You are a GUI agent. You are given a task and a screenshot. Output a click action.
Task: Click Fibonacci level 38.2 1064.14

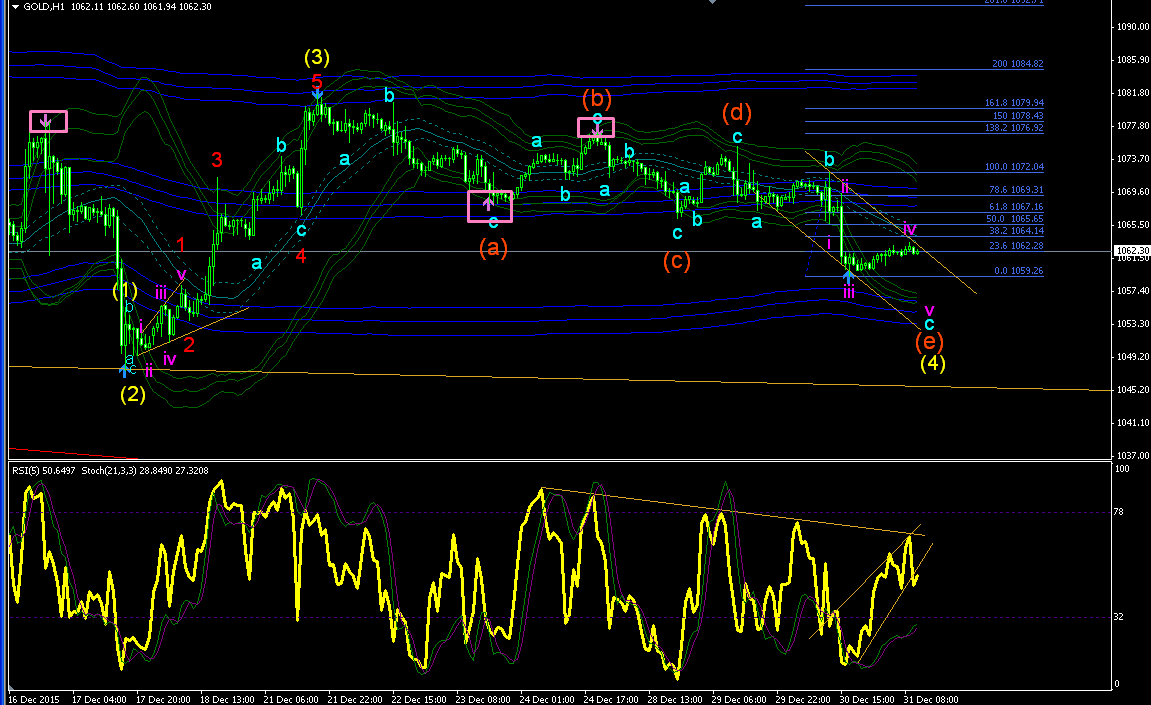click(1016, 231)
